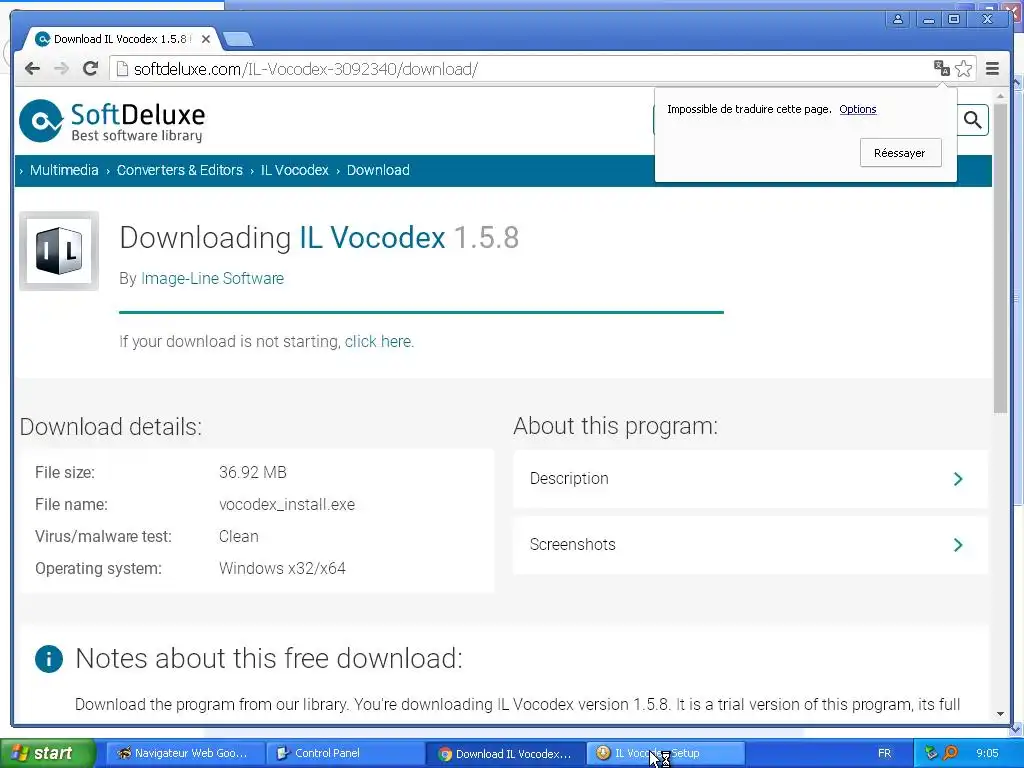Switch to Navigateur Web Goo... taskbar item
Image resolution: width=1024 pixels, height=768 pixels.
pos(185,754)
